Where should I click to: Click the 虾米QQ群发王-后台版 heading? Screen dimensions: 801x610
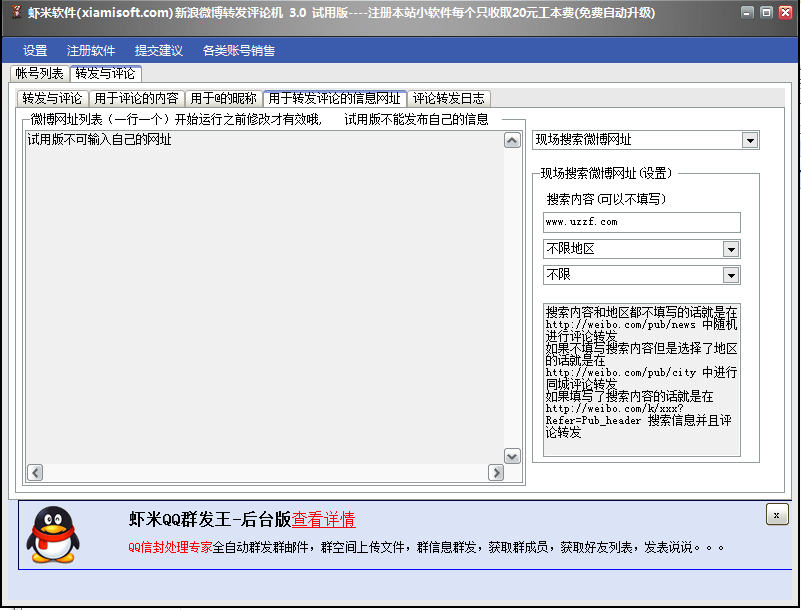pos(210,520)
